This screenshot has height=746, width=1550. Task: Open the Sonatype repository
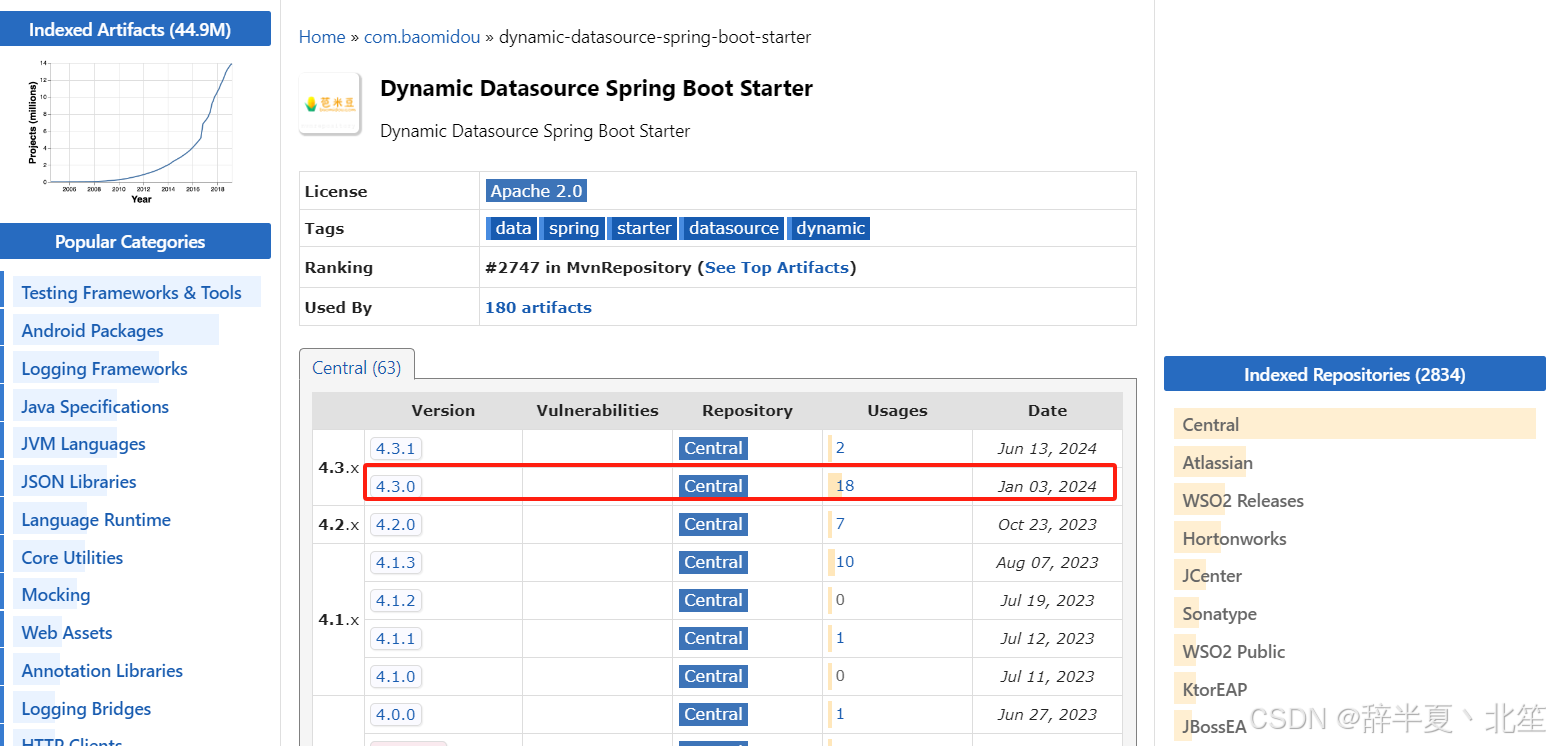click(1219, 614)
